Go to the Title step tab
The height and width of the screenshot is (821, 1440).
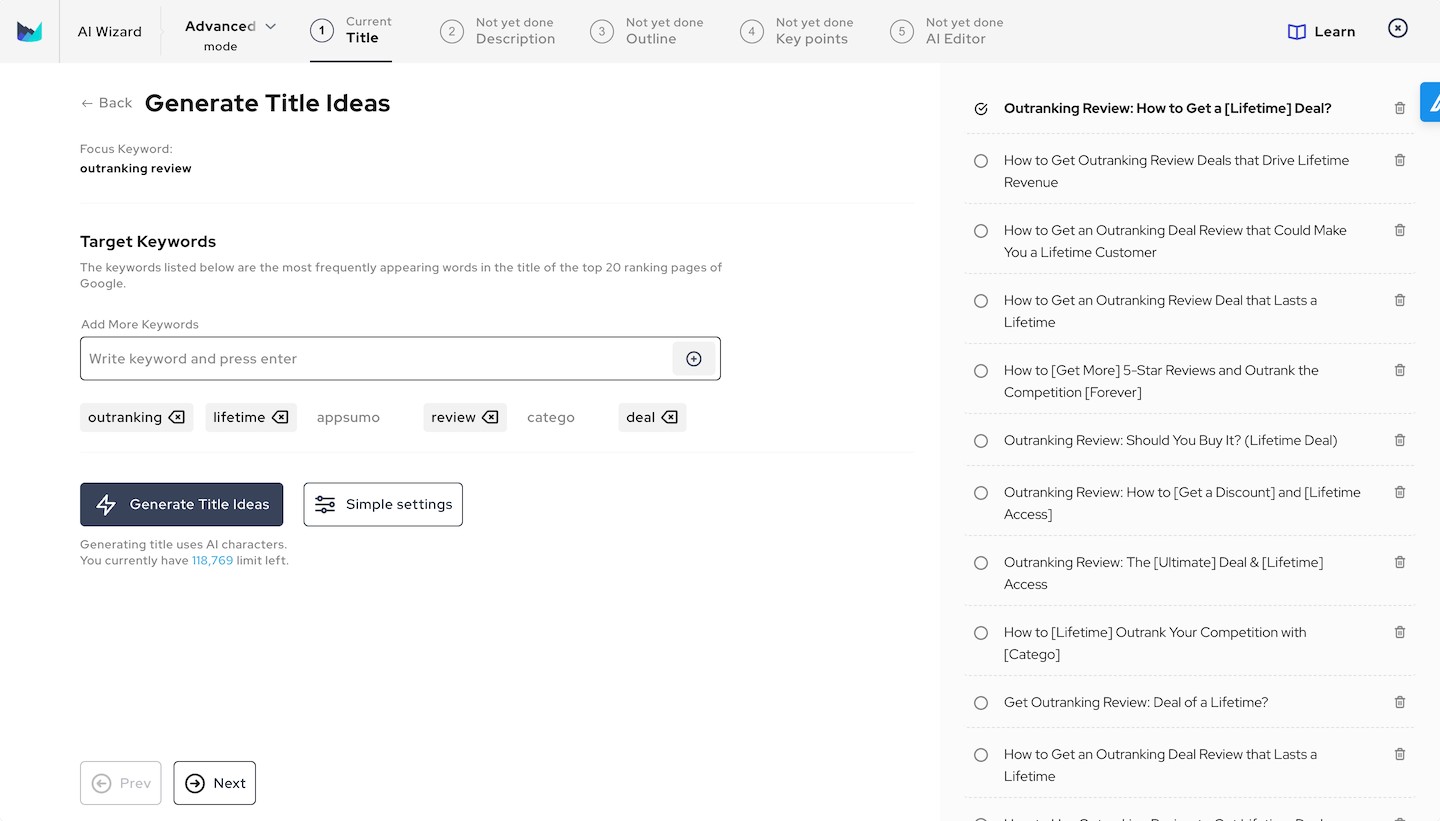[x=351, y=31]
